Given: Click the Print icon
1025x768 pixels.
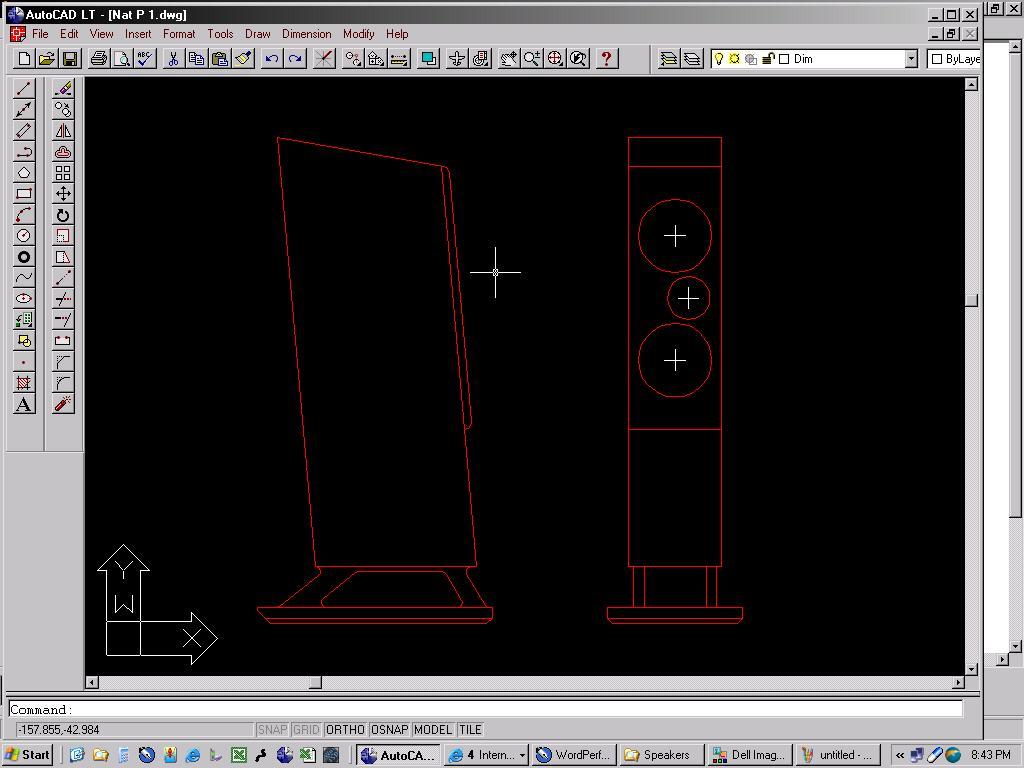Looking at the screenshot, I should point(99,59).
